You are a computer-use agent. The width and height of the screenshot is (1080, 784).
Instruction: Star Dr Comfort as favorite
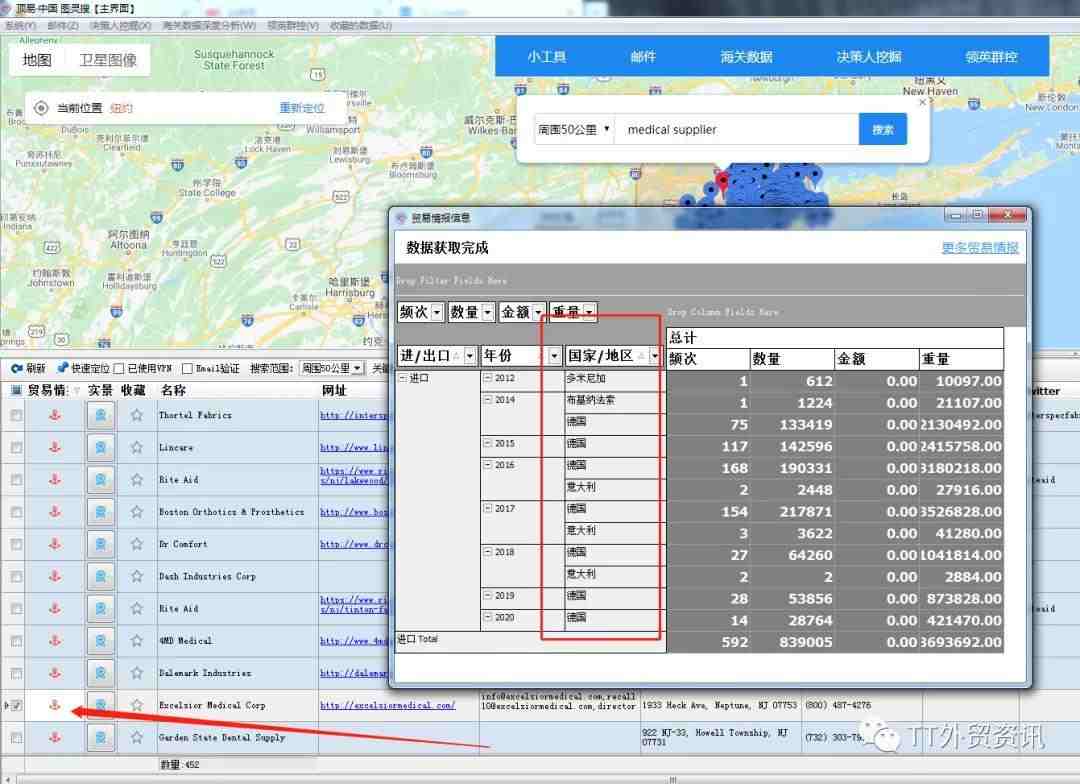pos(137,544)
